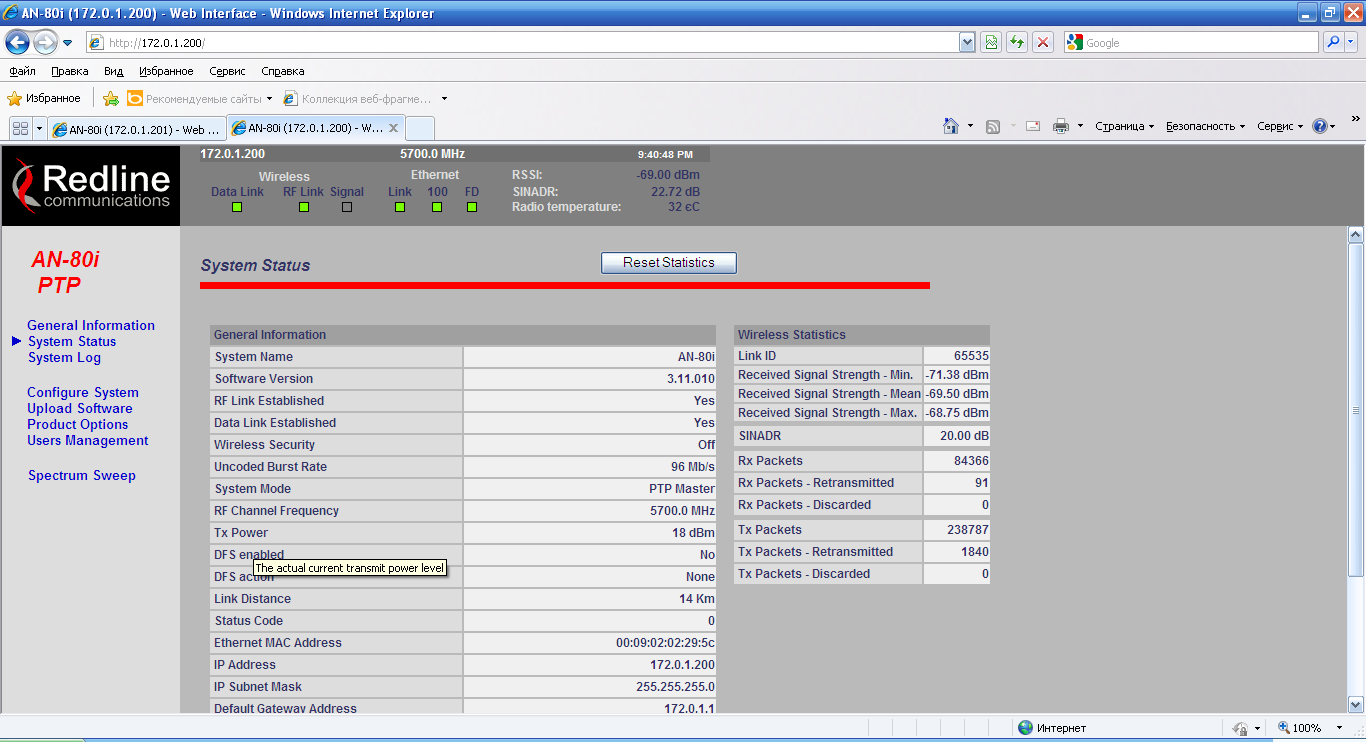Click the Link ID value 65535

pyautogui.click(x=972, y=356)
